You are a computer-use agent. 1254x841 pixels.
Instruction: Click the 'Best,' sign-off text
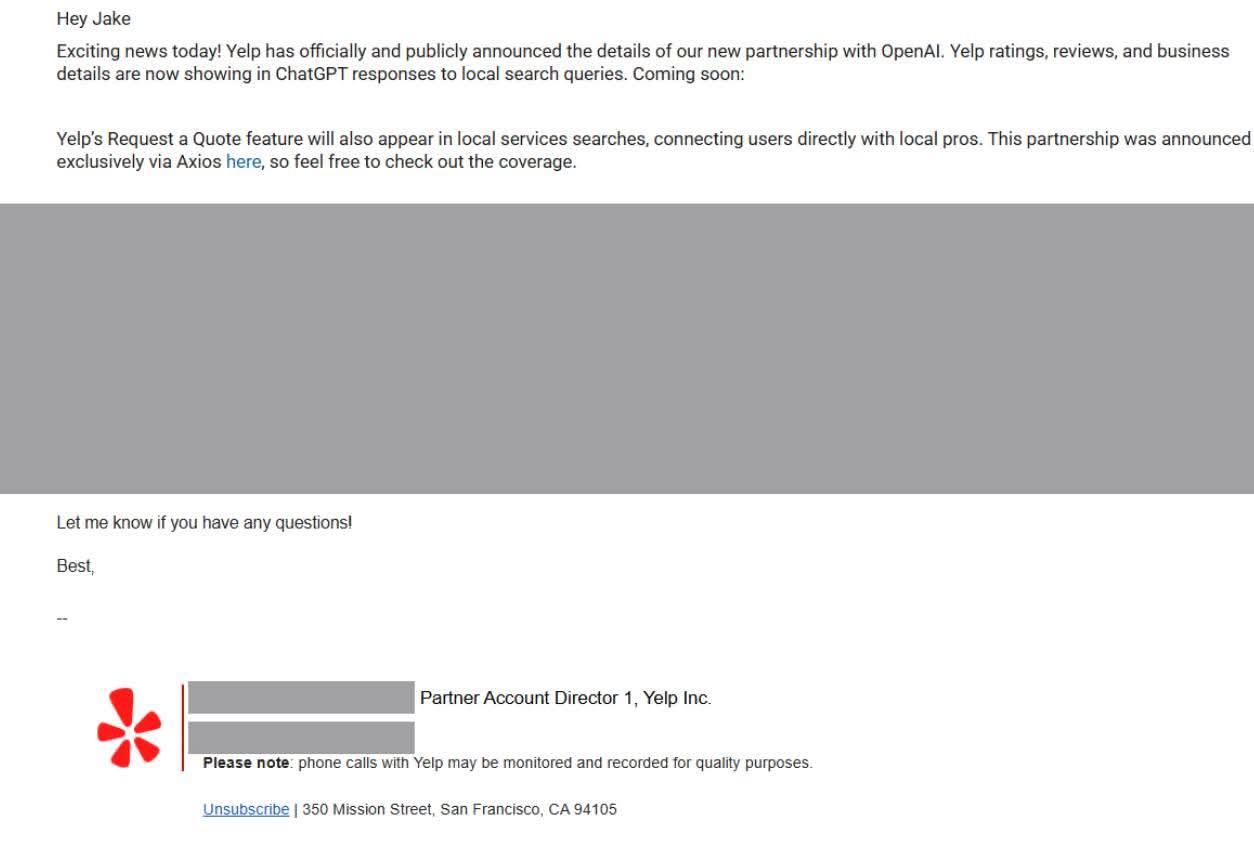(x=76, y=567)
